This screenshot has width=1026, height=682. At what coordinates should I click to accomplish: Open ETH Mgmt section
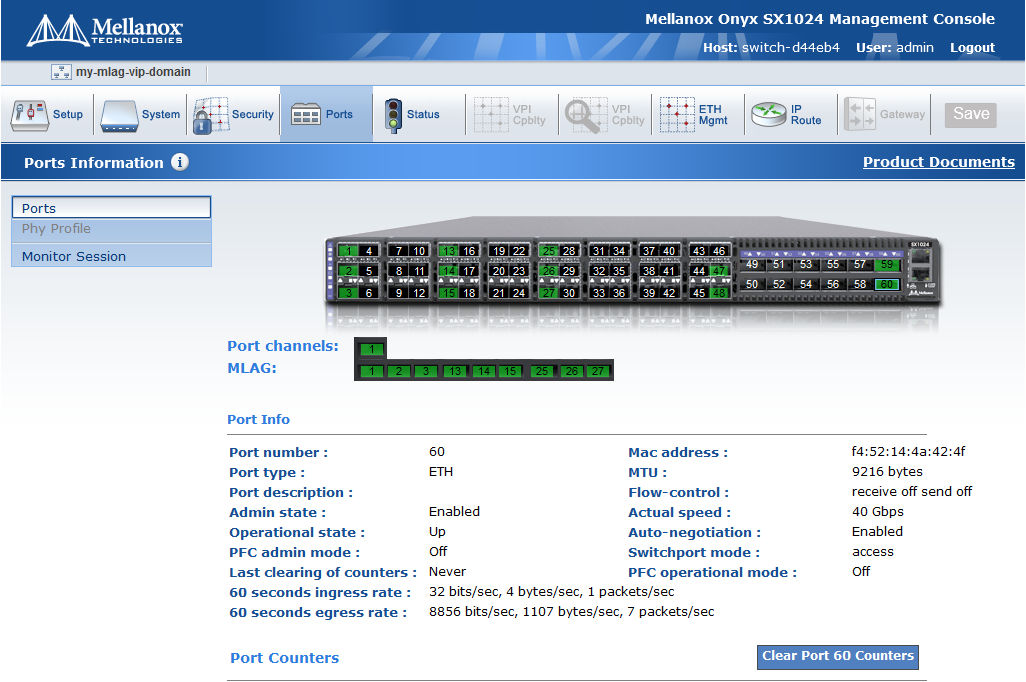(677, 114)
